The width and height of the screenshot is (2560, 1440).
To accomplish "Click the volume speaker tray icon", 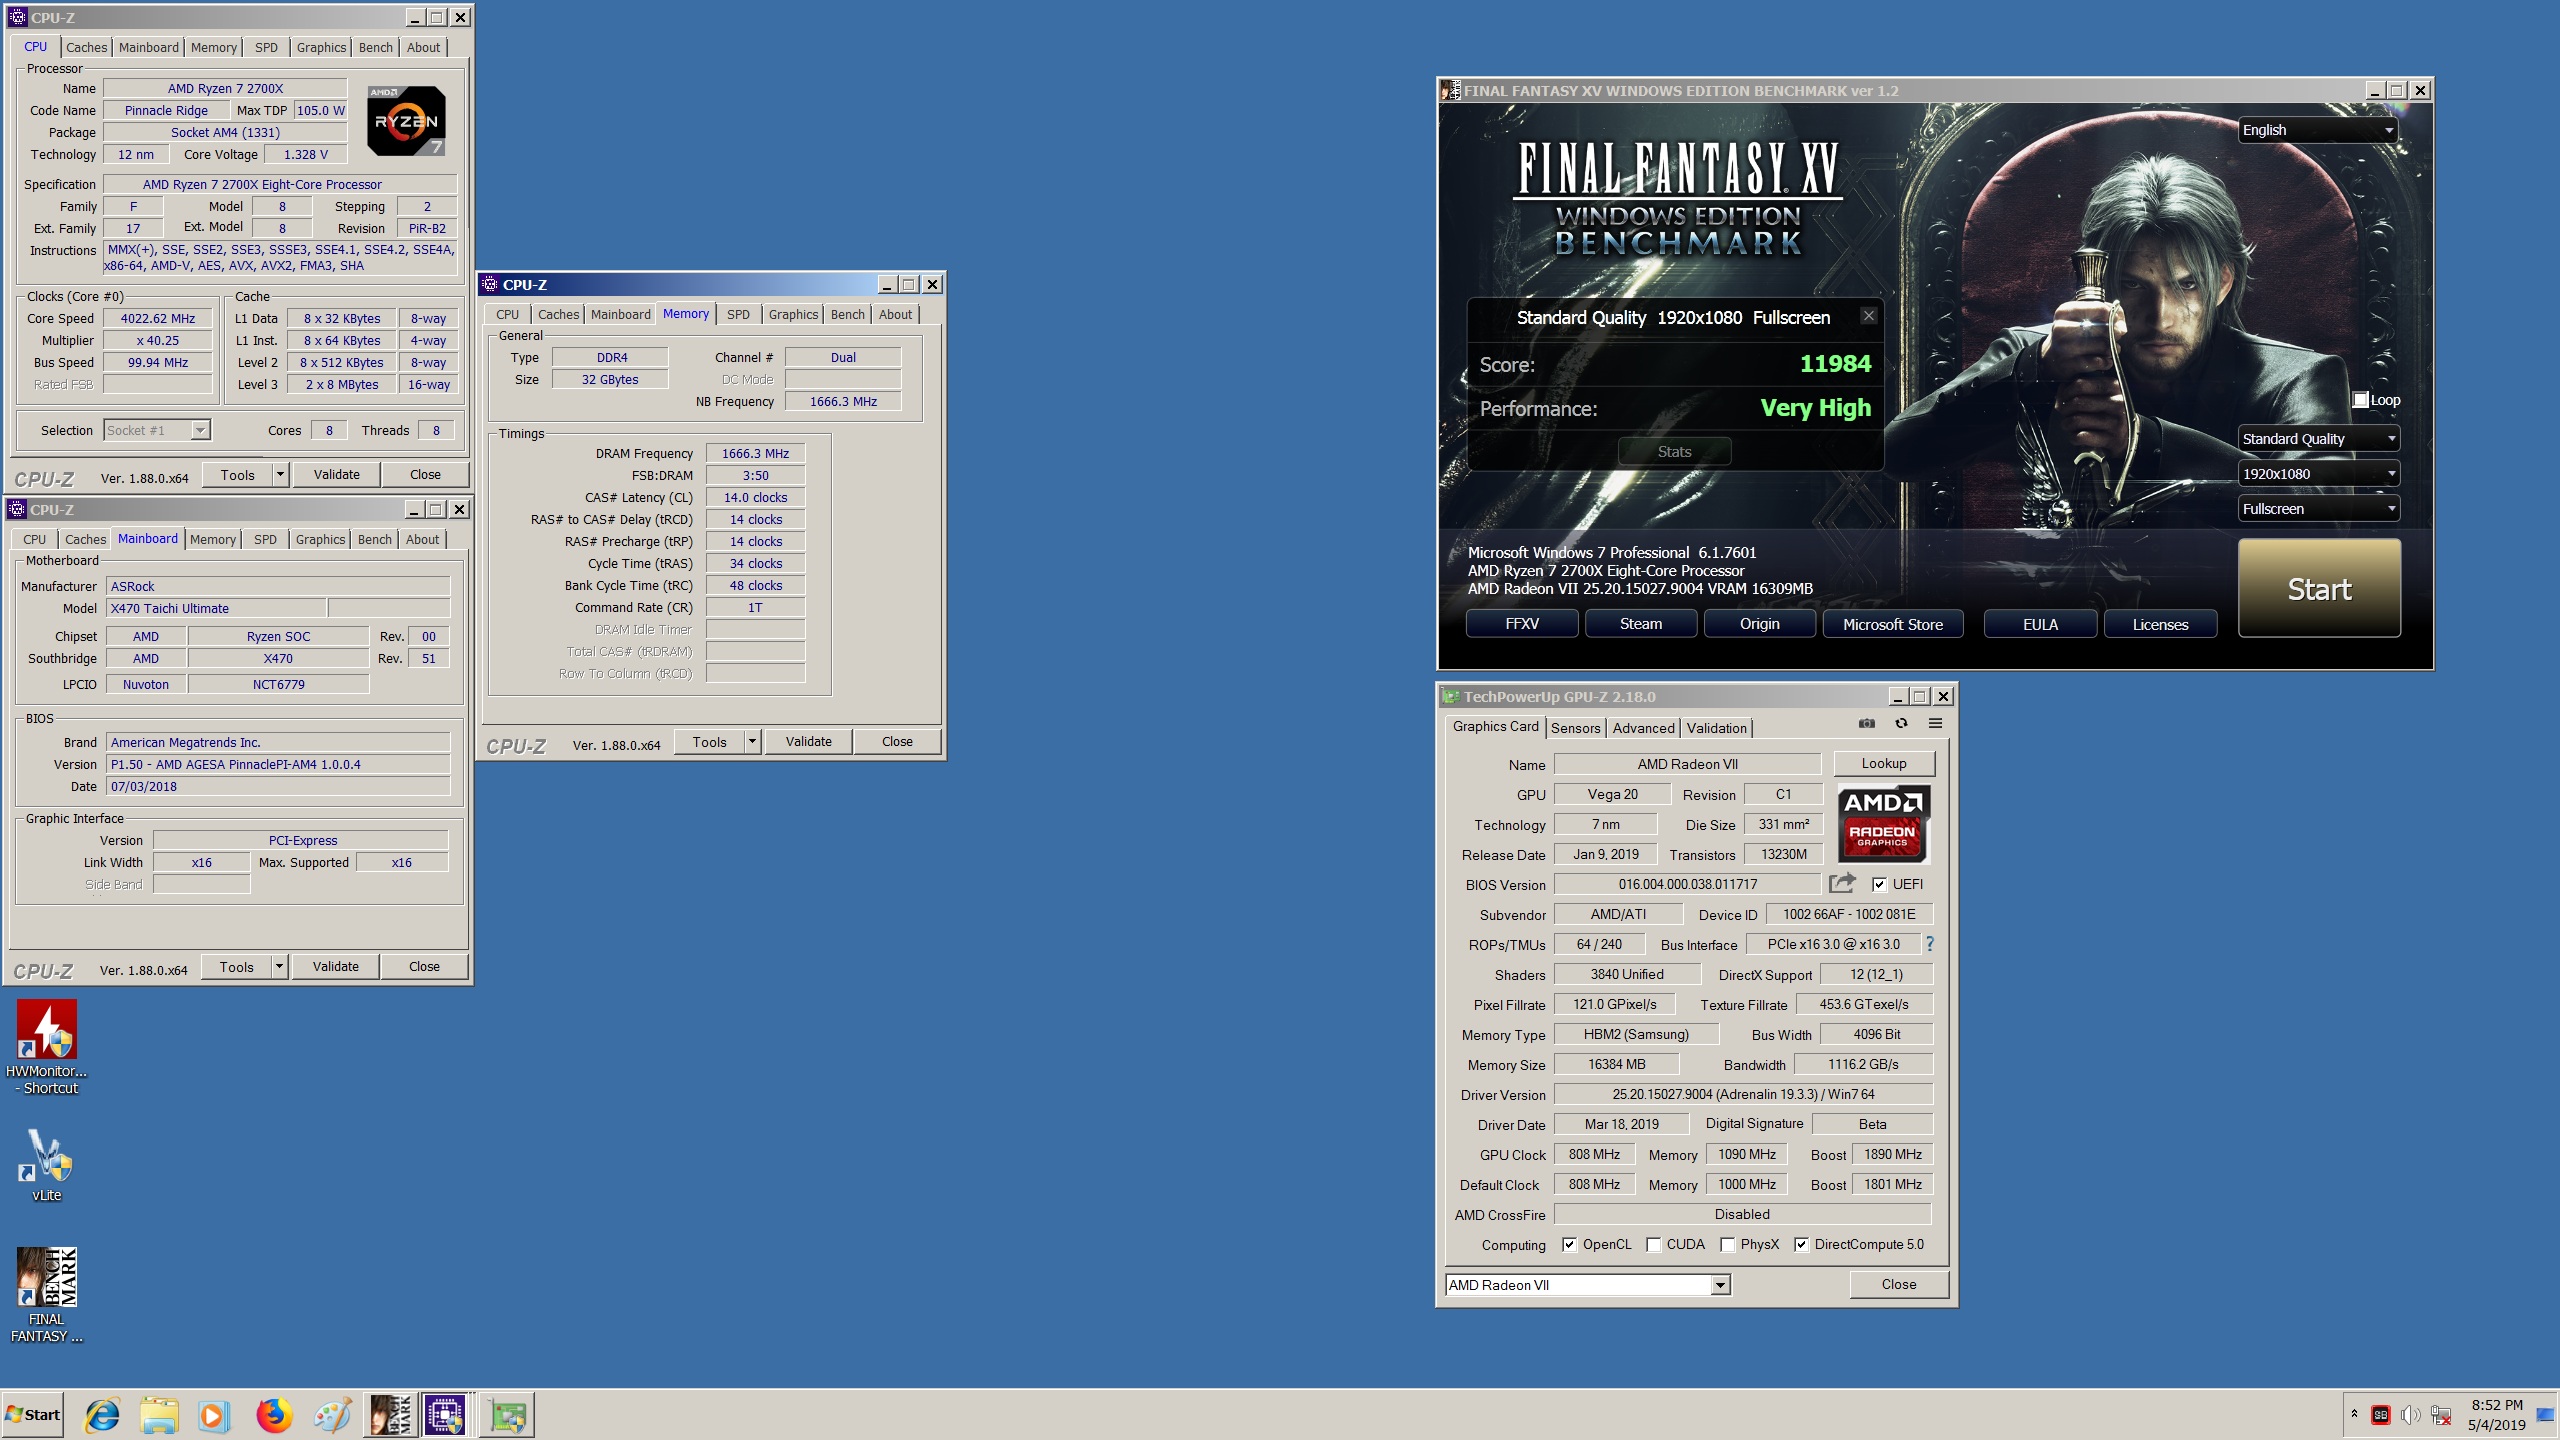I will point(2410,1415).
